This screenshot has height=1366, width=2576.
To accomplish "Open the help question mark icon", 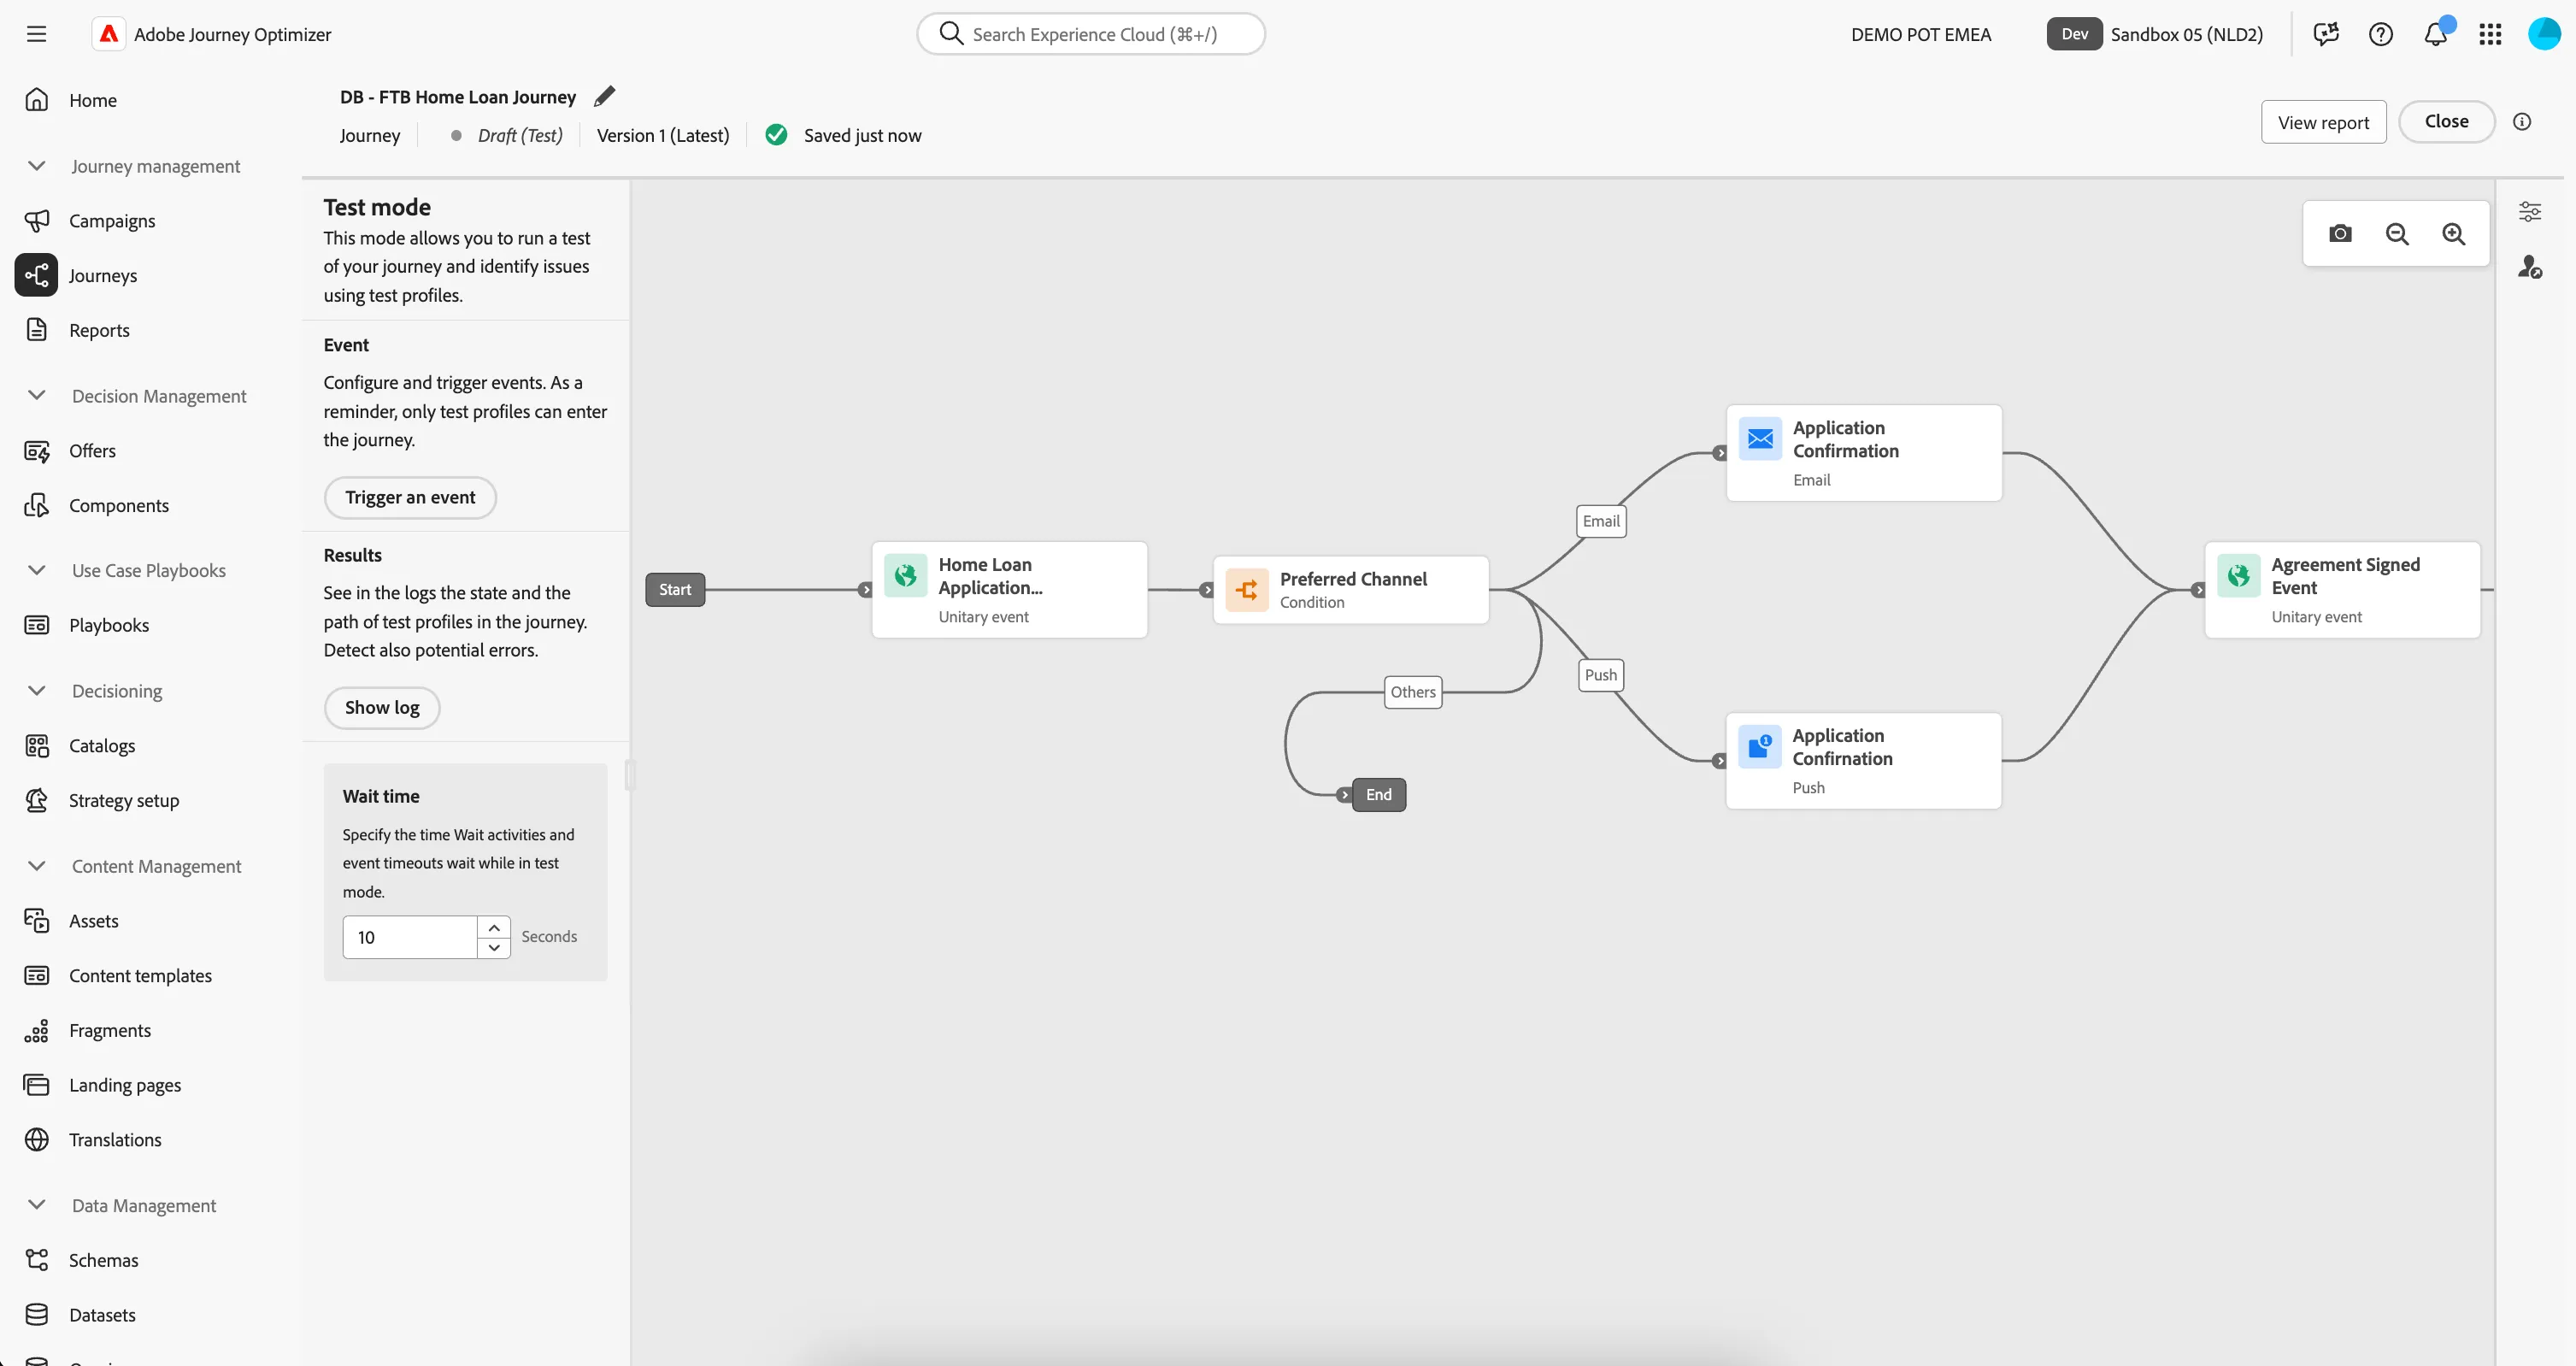I will (x=2381, y=34).
